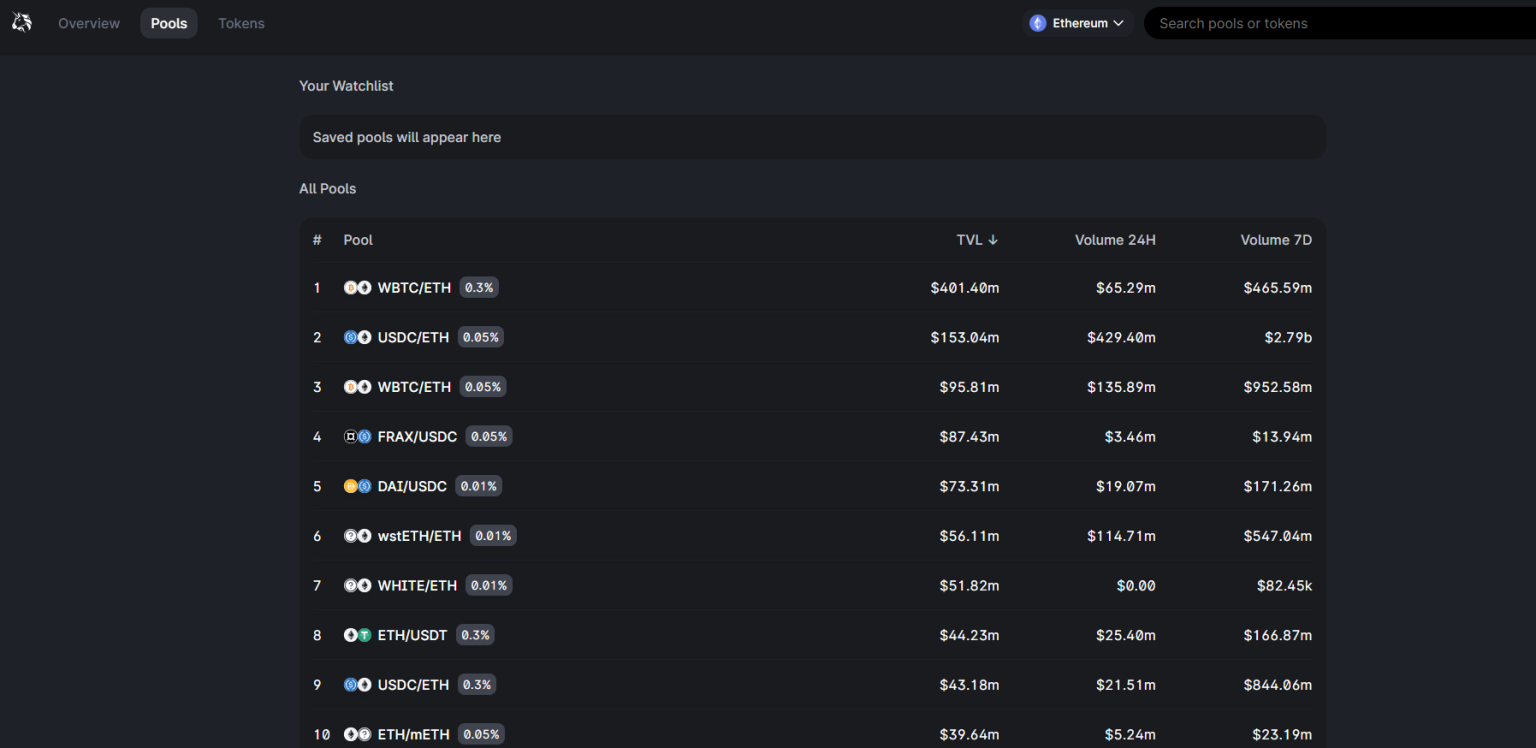Image resolution: width=1536 pixels, height=748 pixels.
Task: Click FRAX/USDC pool token icons
Action: pyautogui.click(x=357, y=437)
